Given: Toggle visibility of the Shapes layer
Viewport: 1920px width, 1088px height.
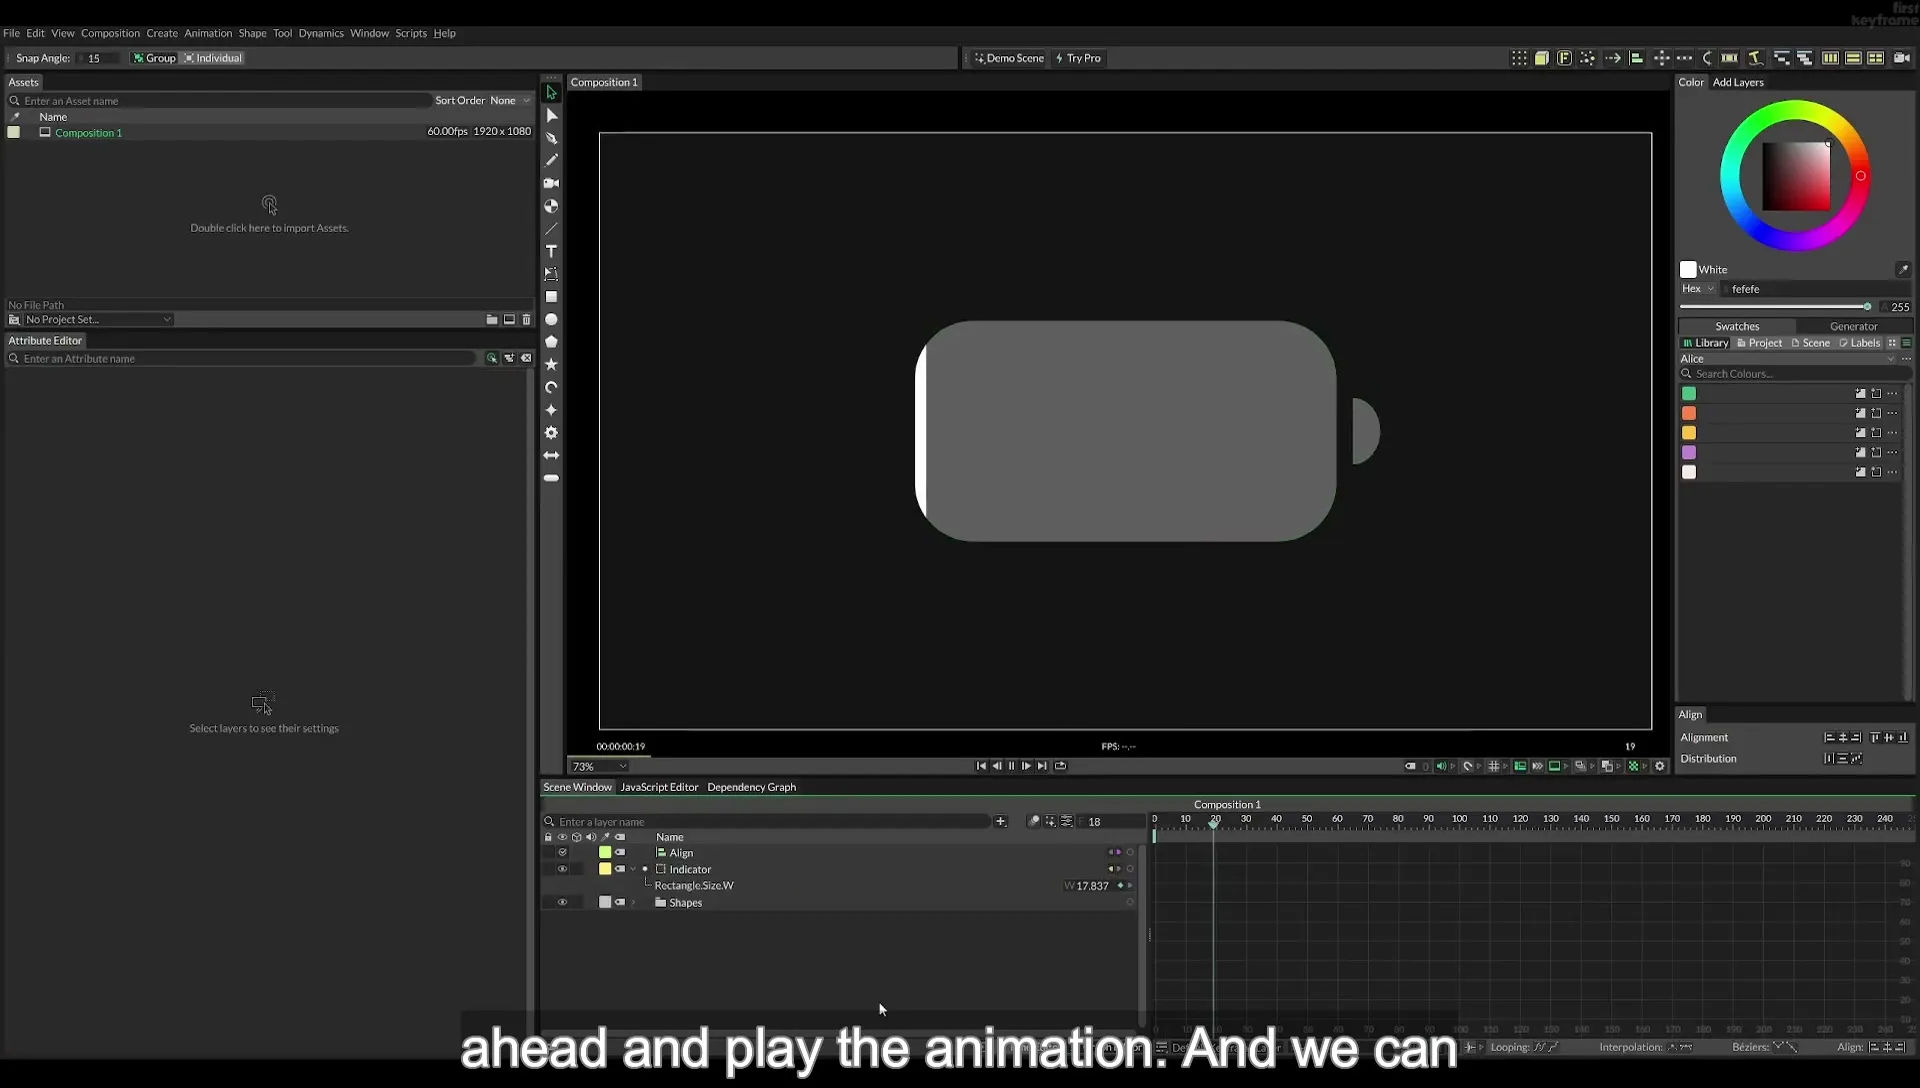Looking at the screenshot, I should [562, 902].
